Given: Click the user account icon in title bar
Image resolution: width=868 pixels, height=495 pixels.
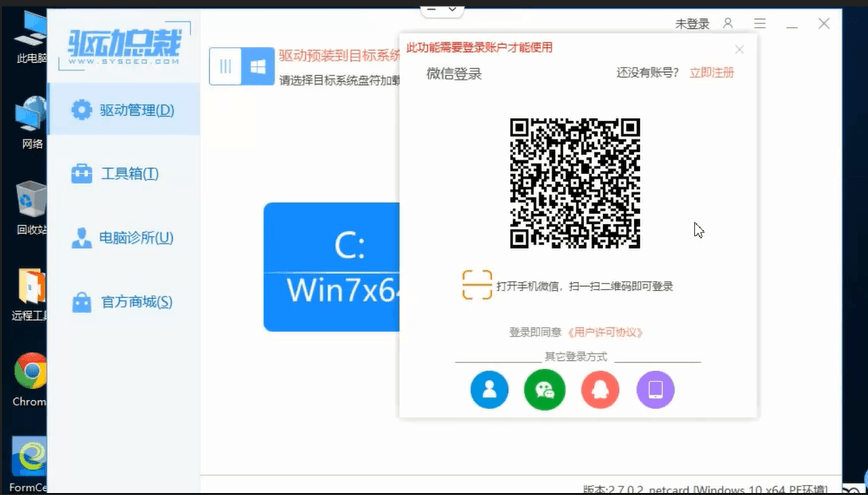Looking at the screenshot, I should 728,23.
